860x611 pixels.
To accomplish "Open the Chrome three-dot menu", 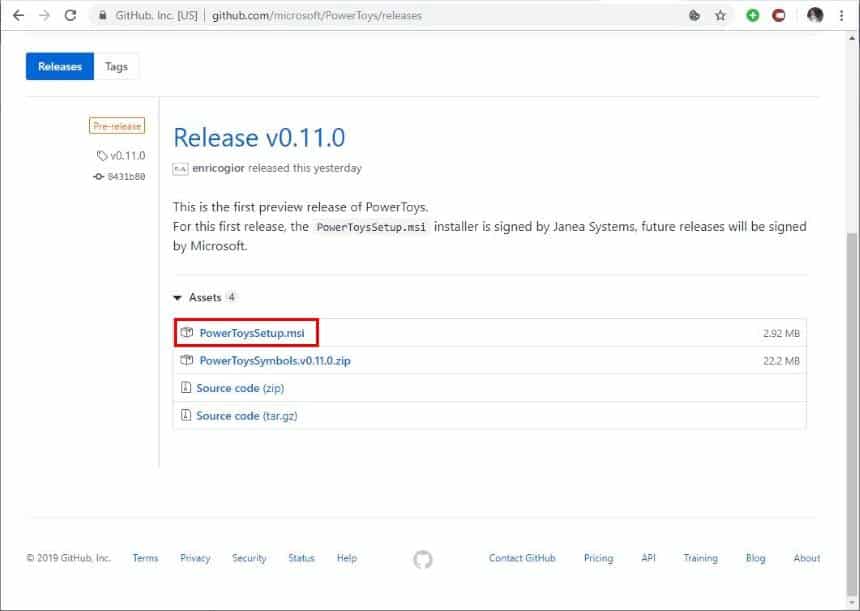I will coord(841,15).
